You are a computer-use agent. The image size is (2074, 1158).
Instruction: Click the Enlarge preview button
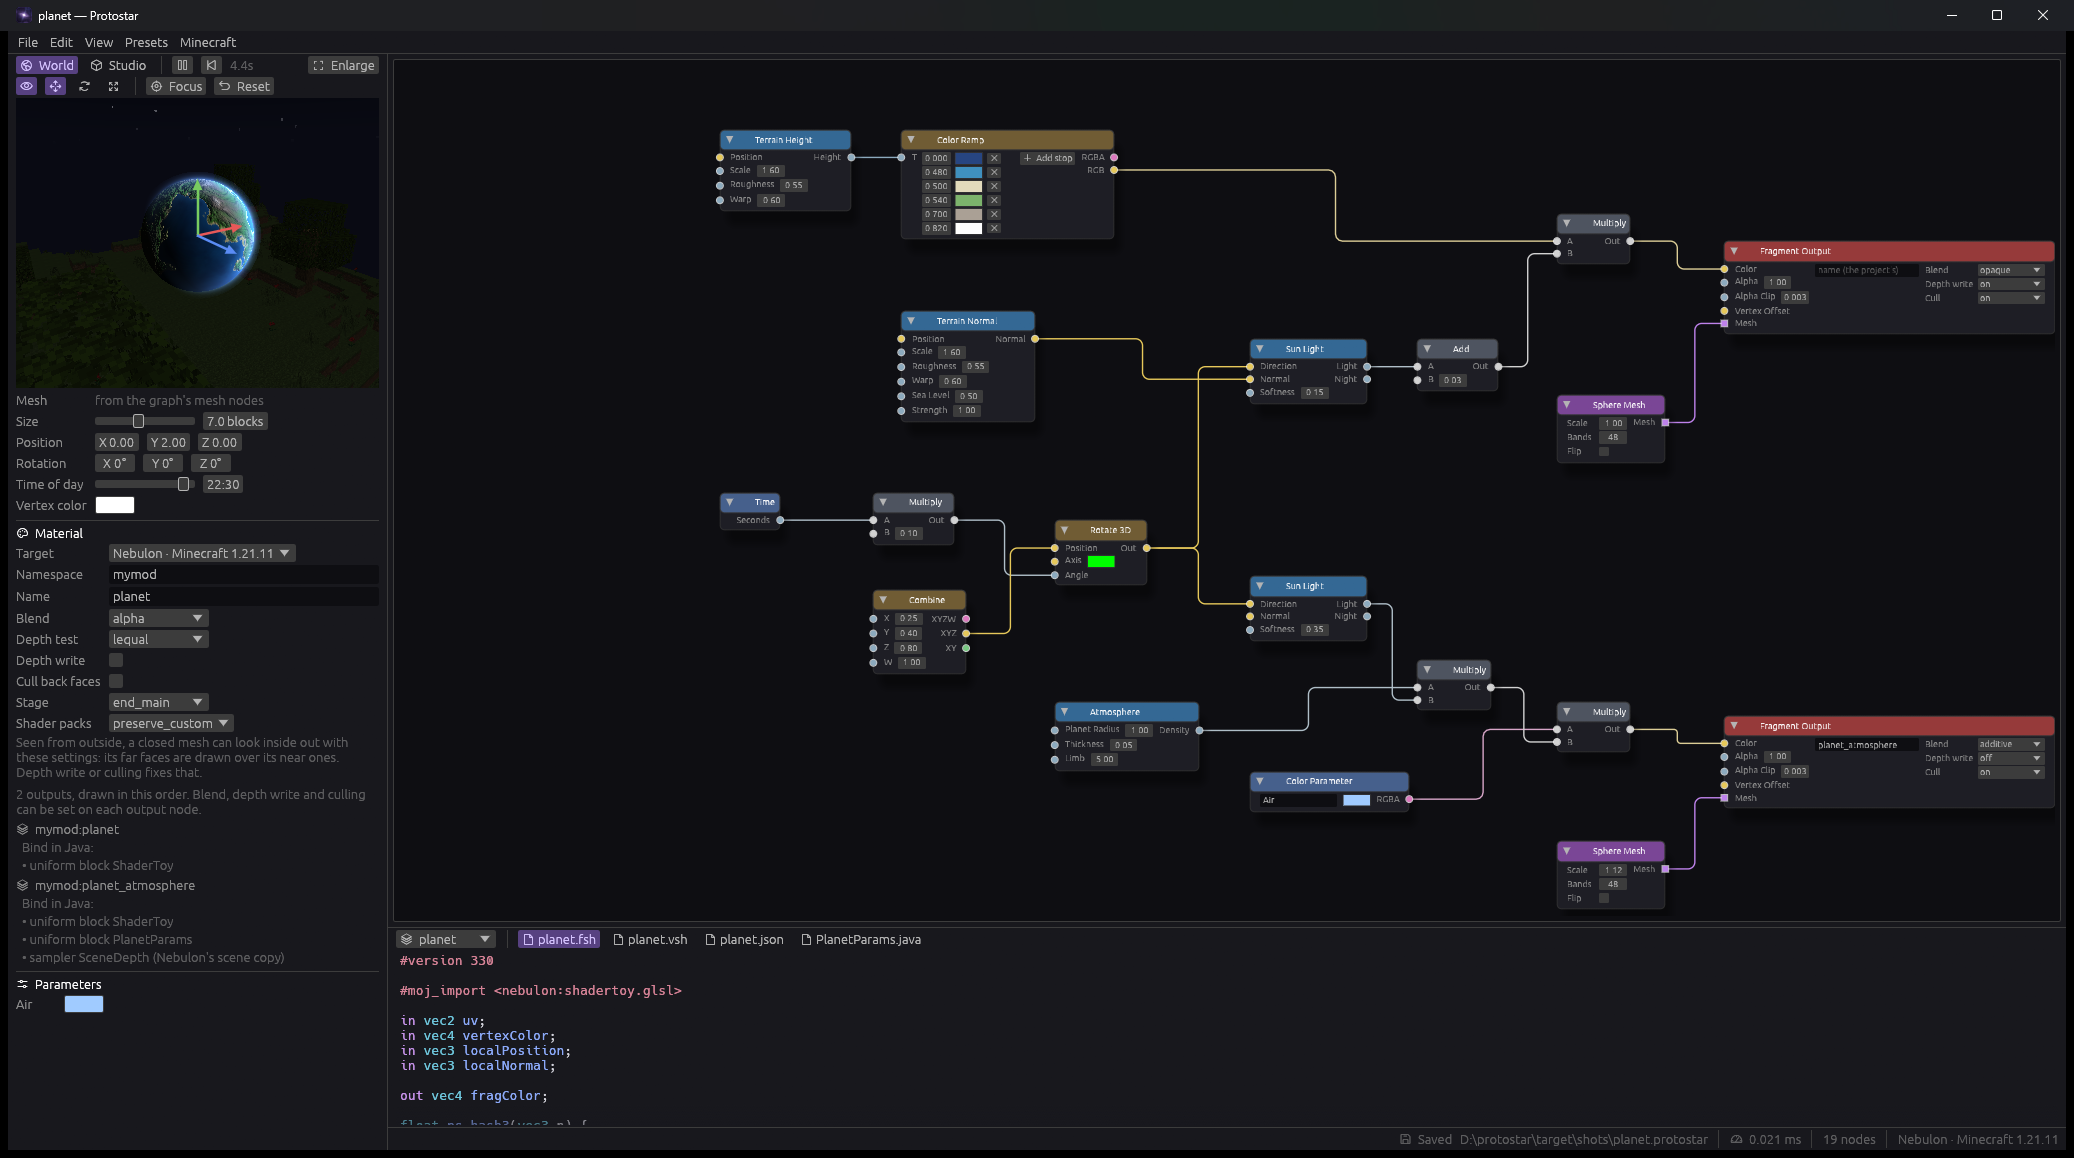(343, 65)
